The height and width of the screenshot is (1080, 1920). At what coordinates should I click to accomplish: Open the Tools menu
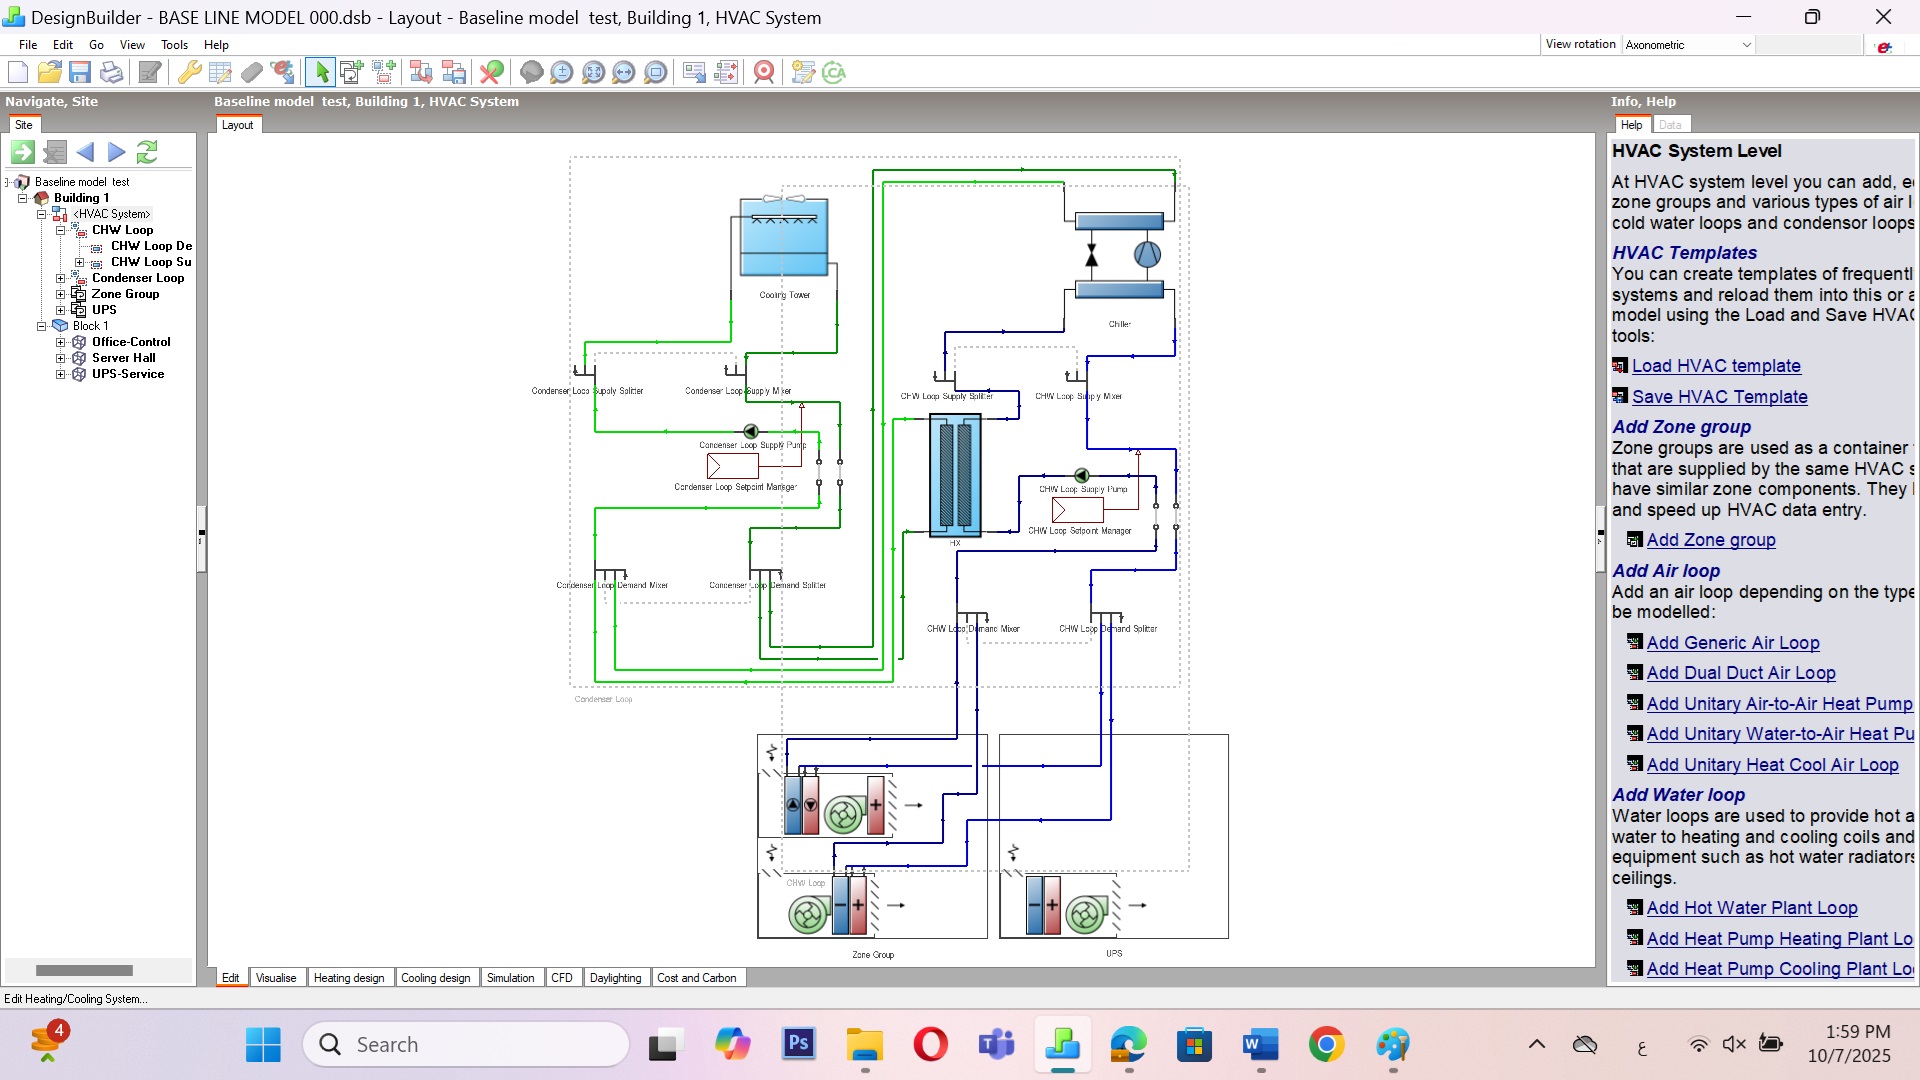[174, 45]
